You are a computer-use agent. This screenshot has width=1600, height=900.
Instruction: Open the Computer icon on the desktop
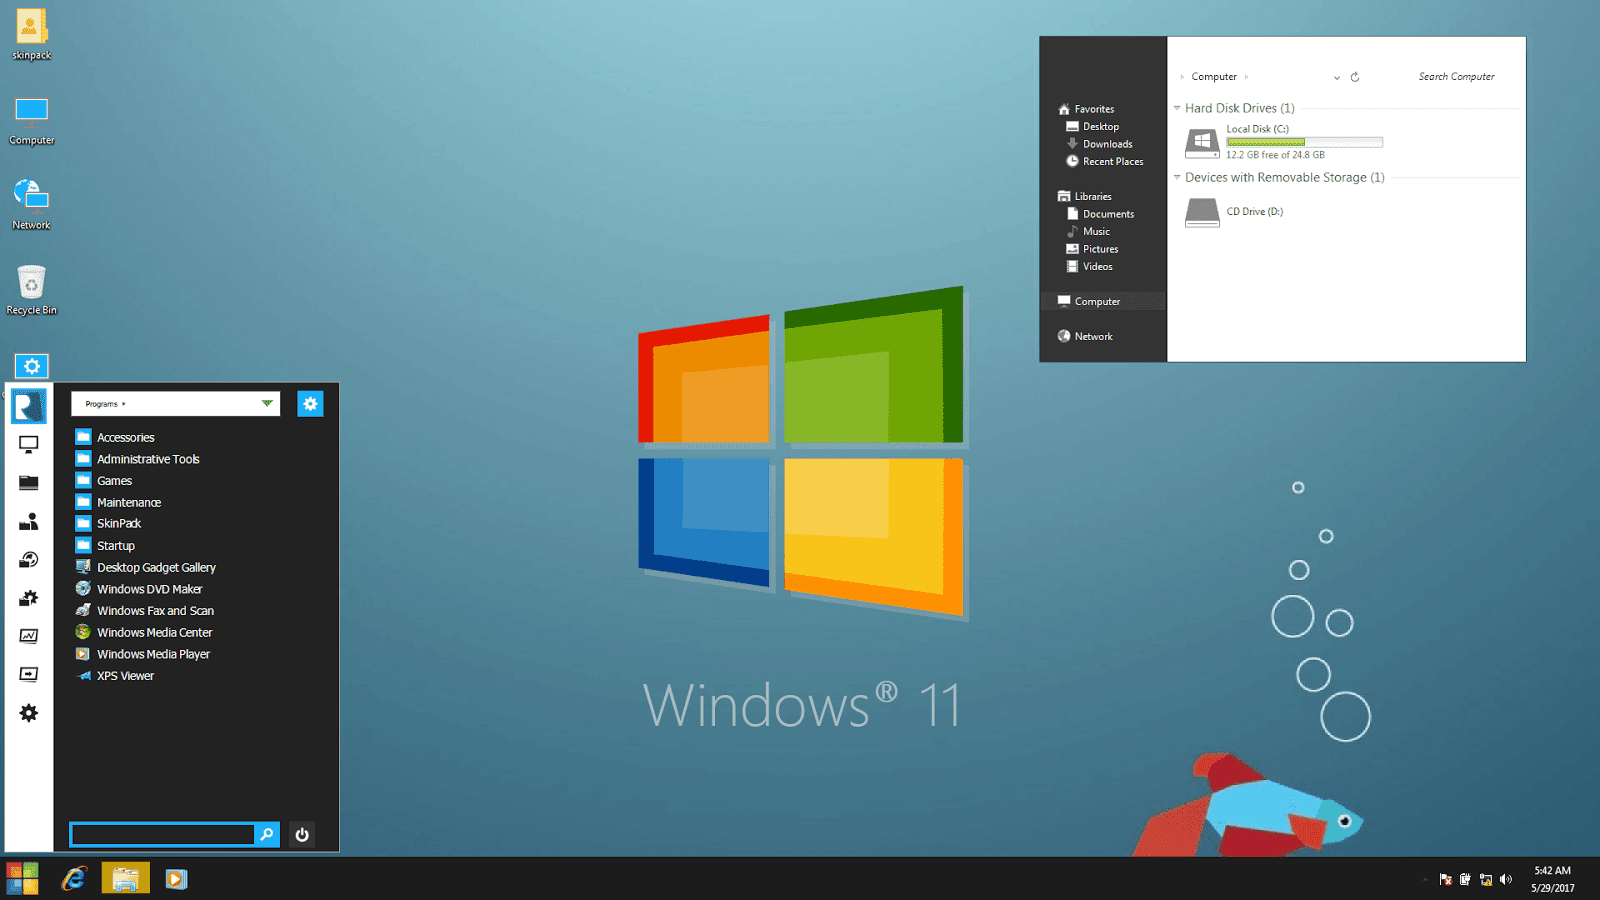[31, 120]
